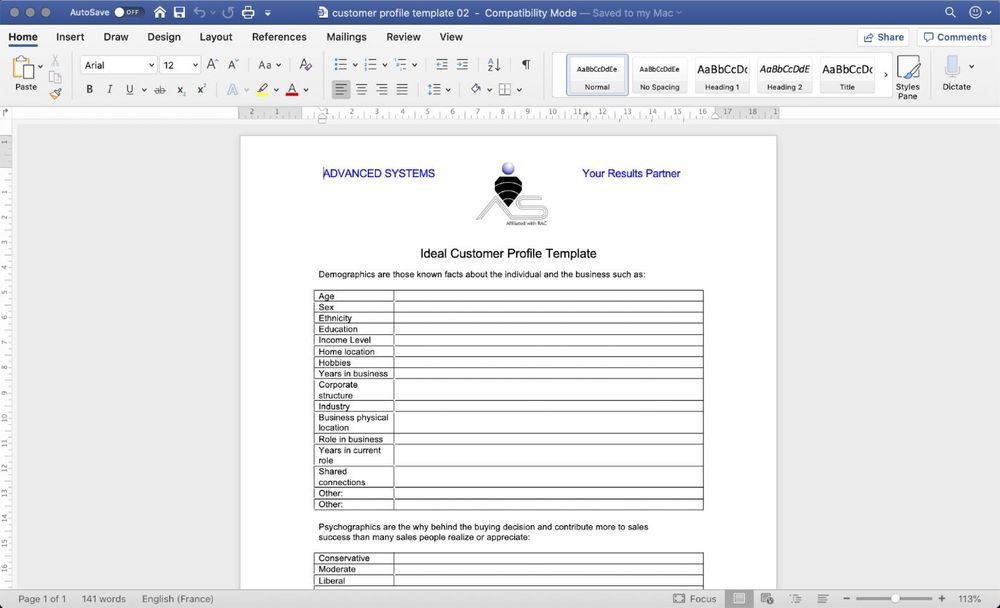This screenshot has height=608, width=1000.
Task: Select the Format Painter tool
Action: coord(56,93)
